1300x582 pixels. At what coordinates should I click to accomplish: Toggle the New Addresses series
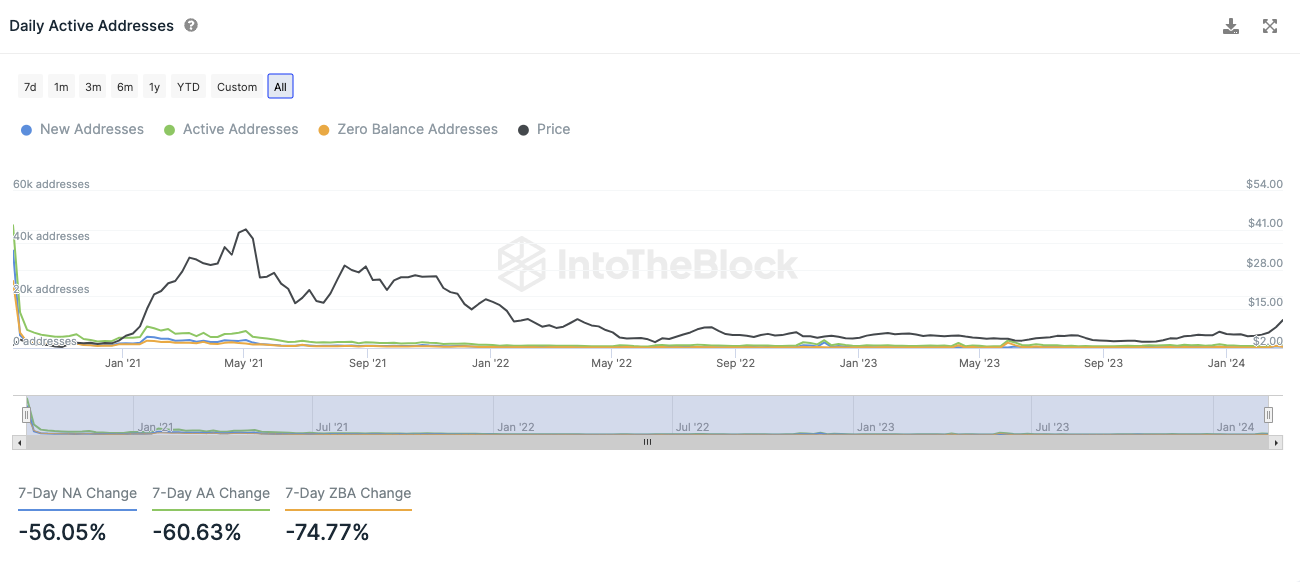pos(82,129)
